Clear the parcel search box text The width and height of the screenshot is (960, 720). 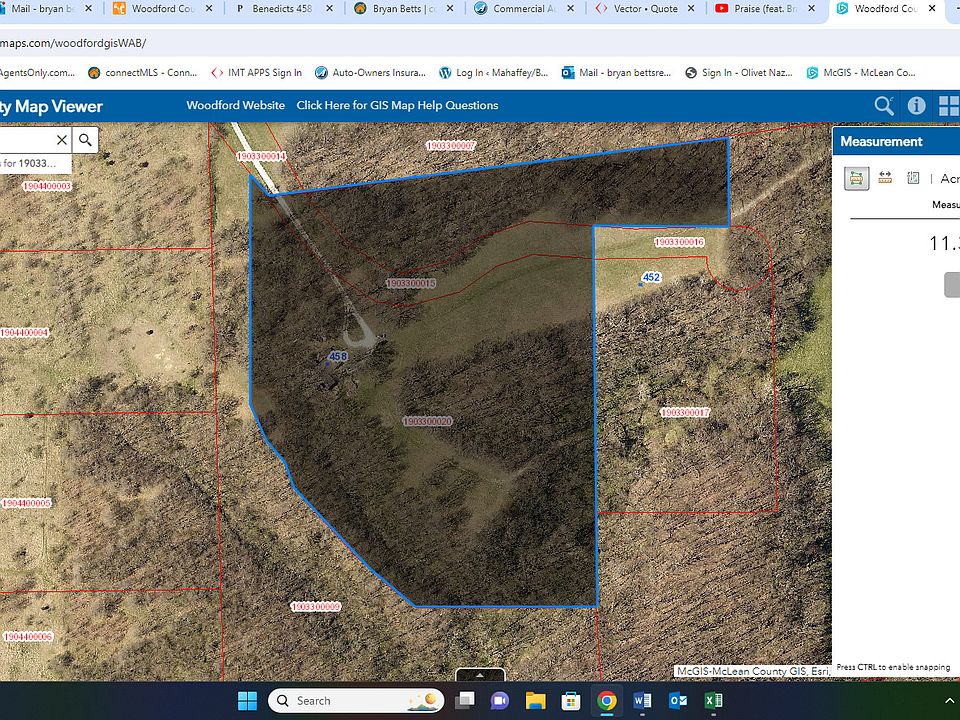[x=61, y=141]
